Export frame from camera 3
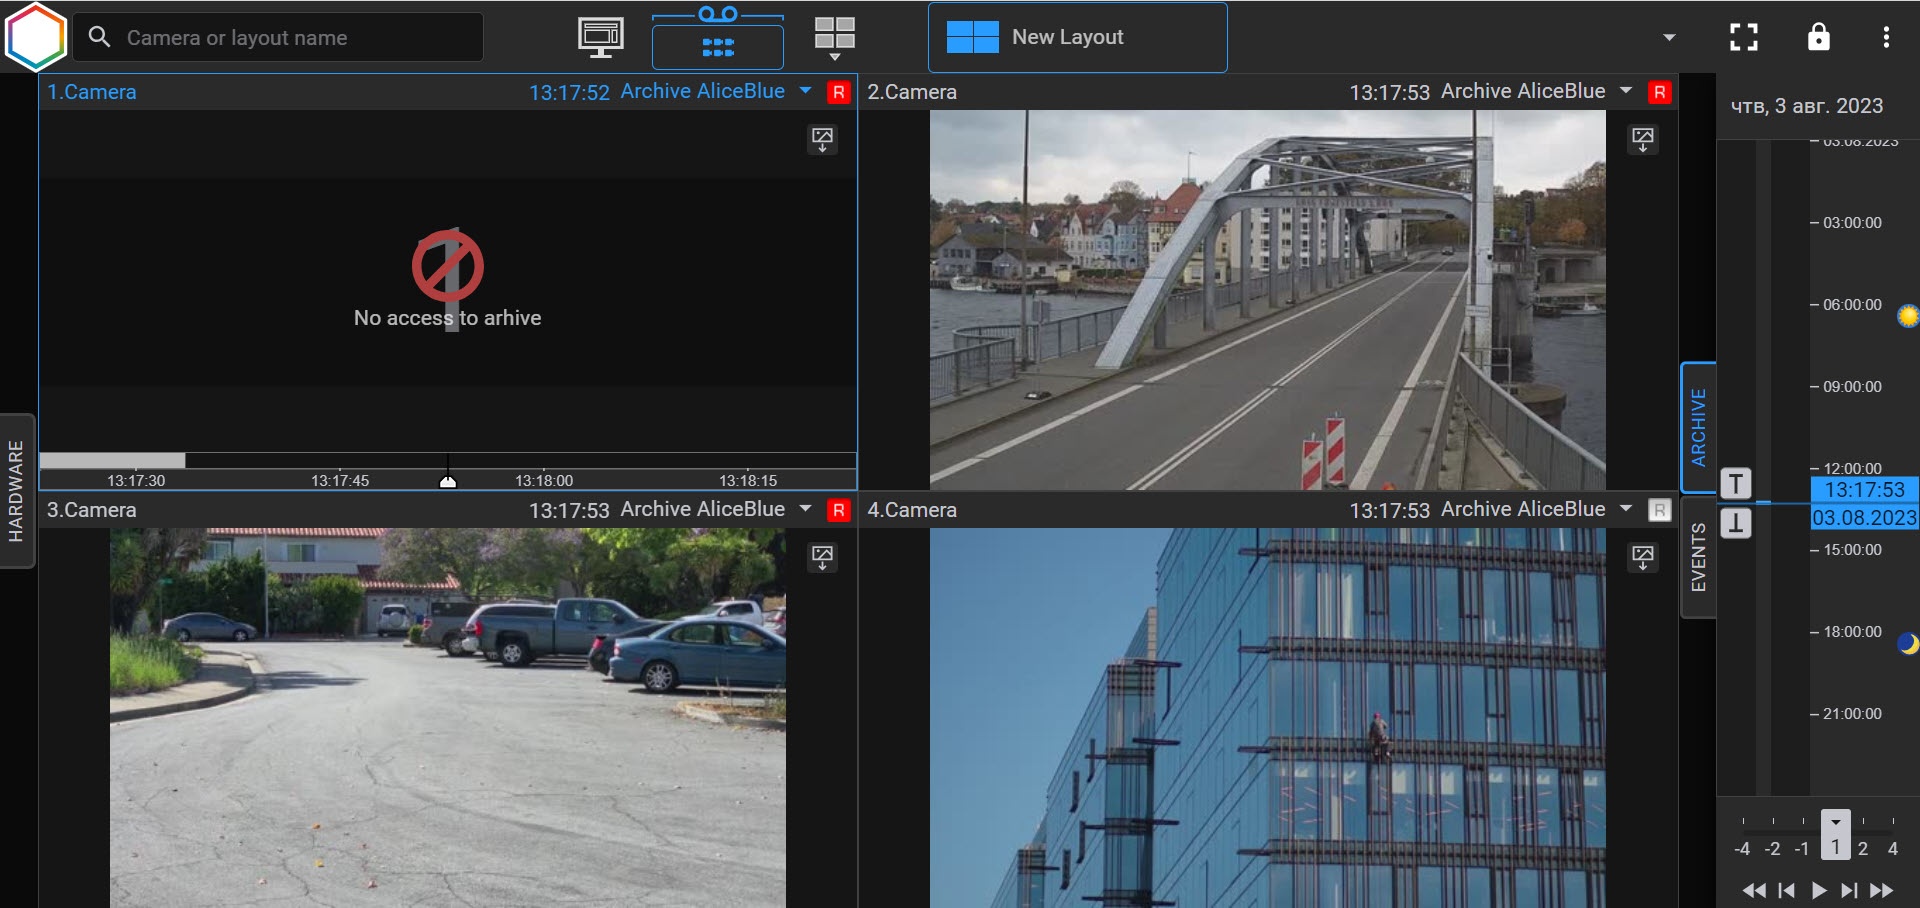1920x908 pixels. tap(822, 557)
